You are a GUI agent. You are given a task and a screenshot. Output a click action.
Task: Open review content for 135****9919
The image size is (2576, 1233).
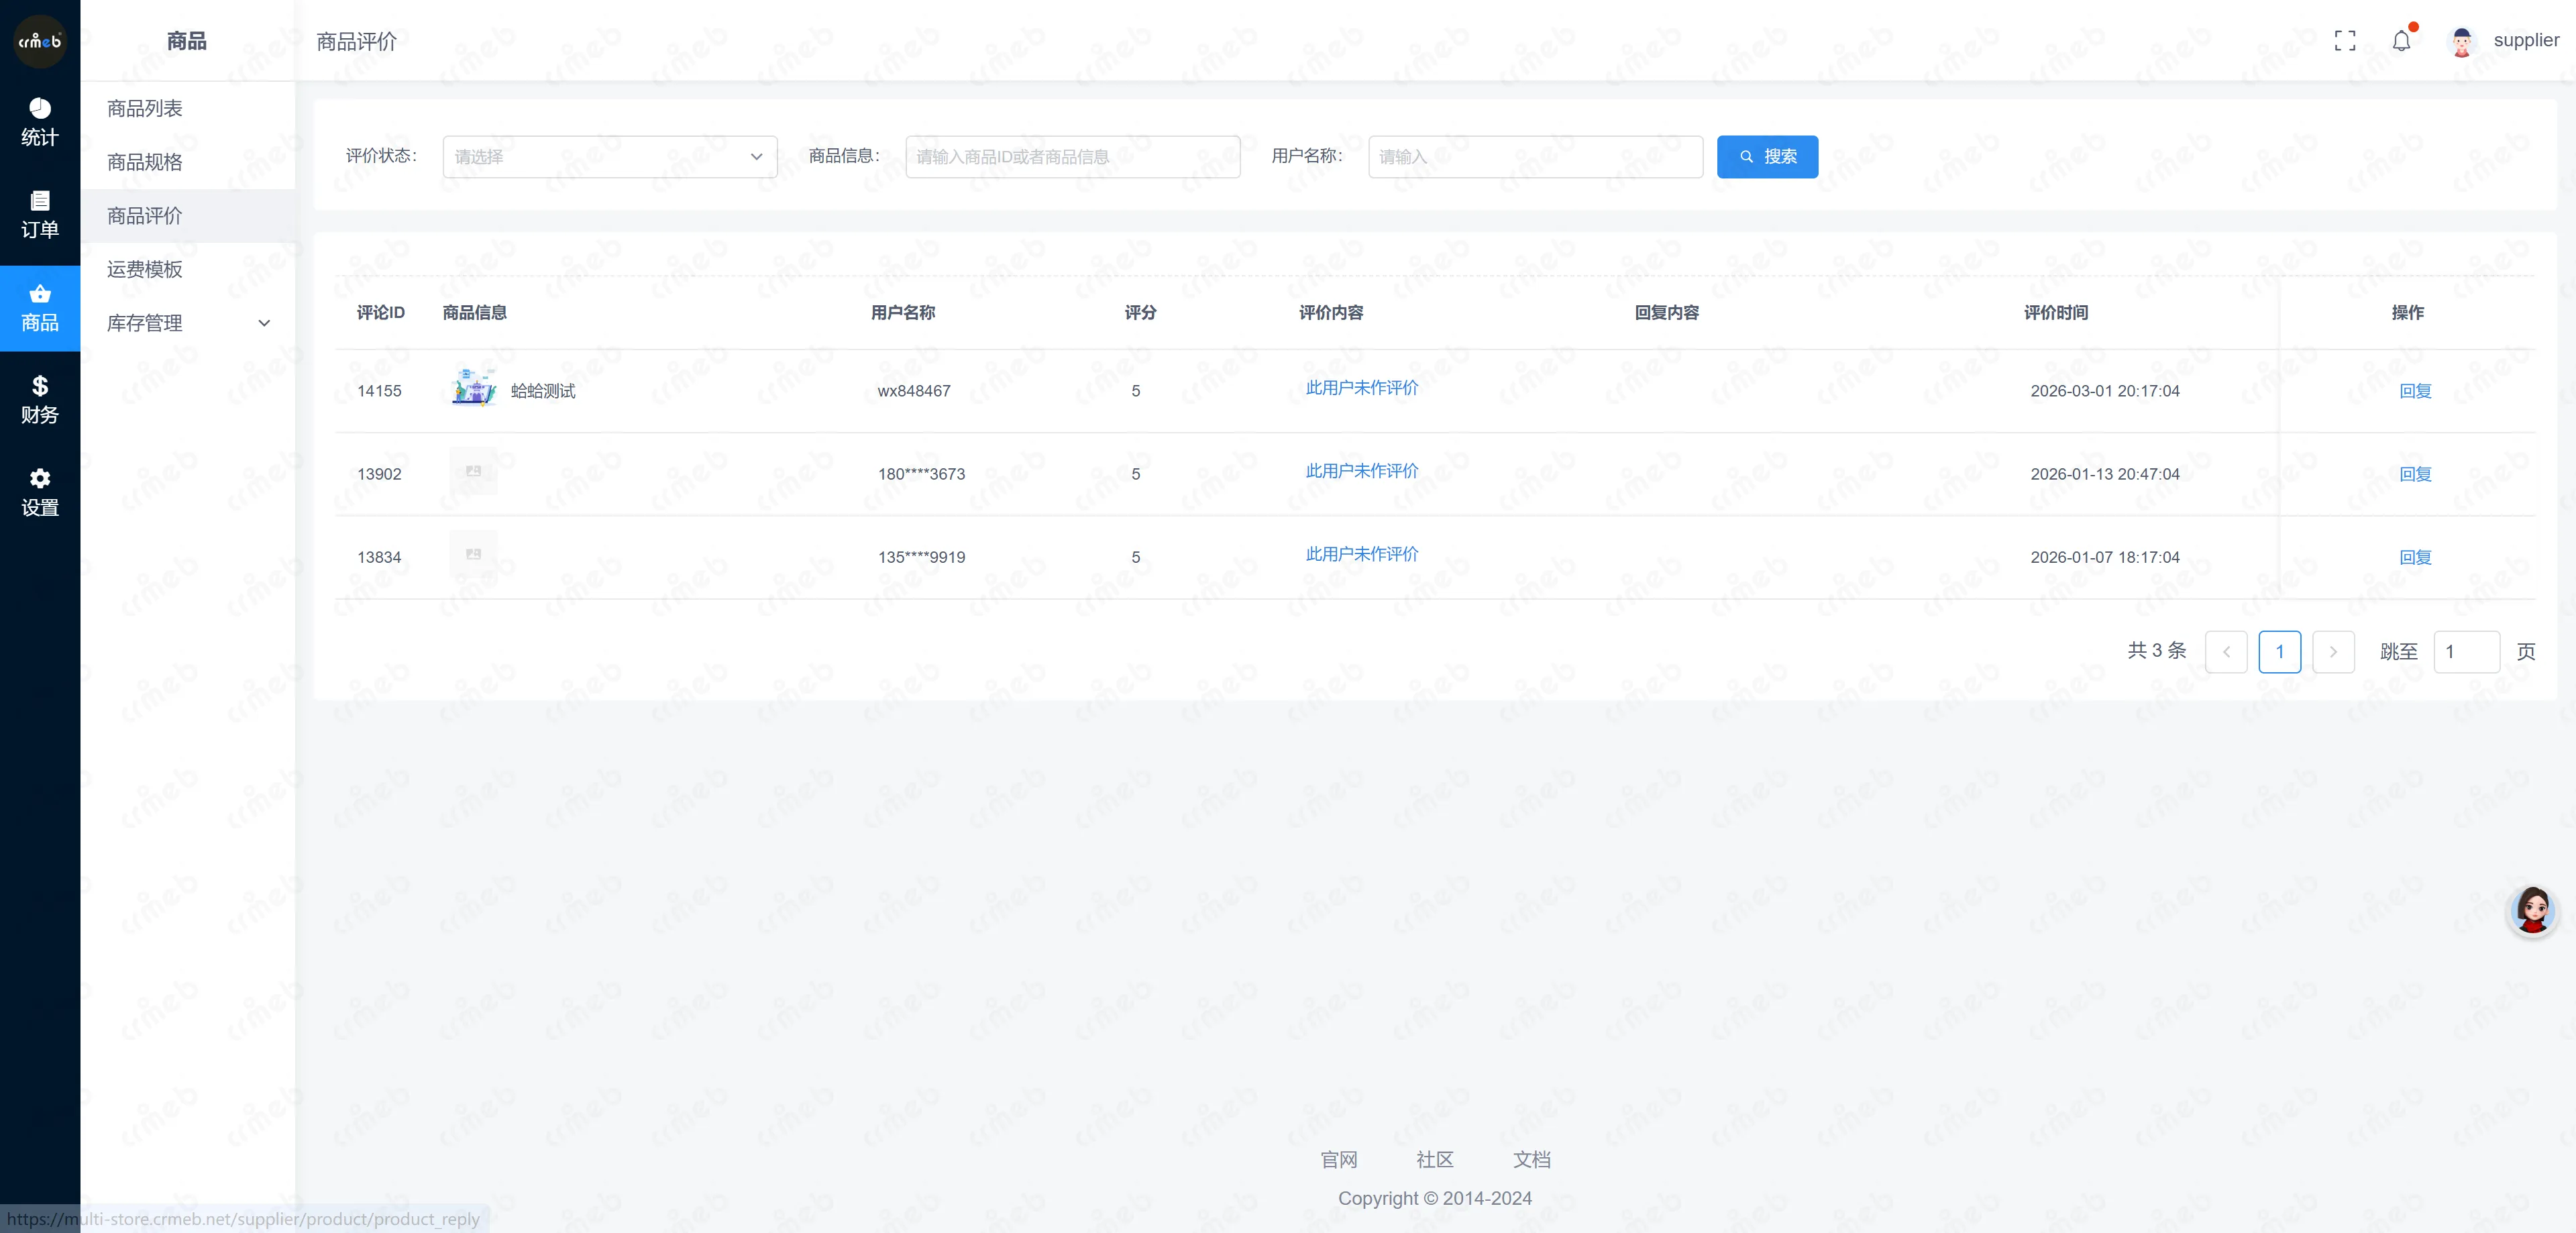coord(1362,554)
